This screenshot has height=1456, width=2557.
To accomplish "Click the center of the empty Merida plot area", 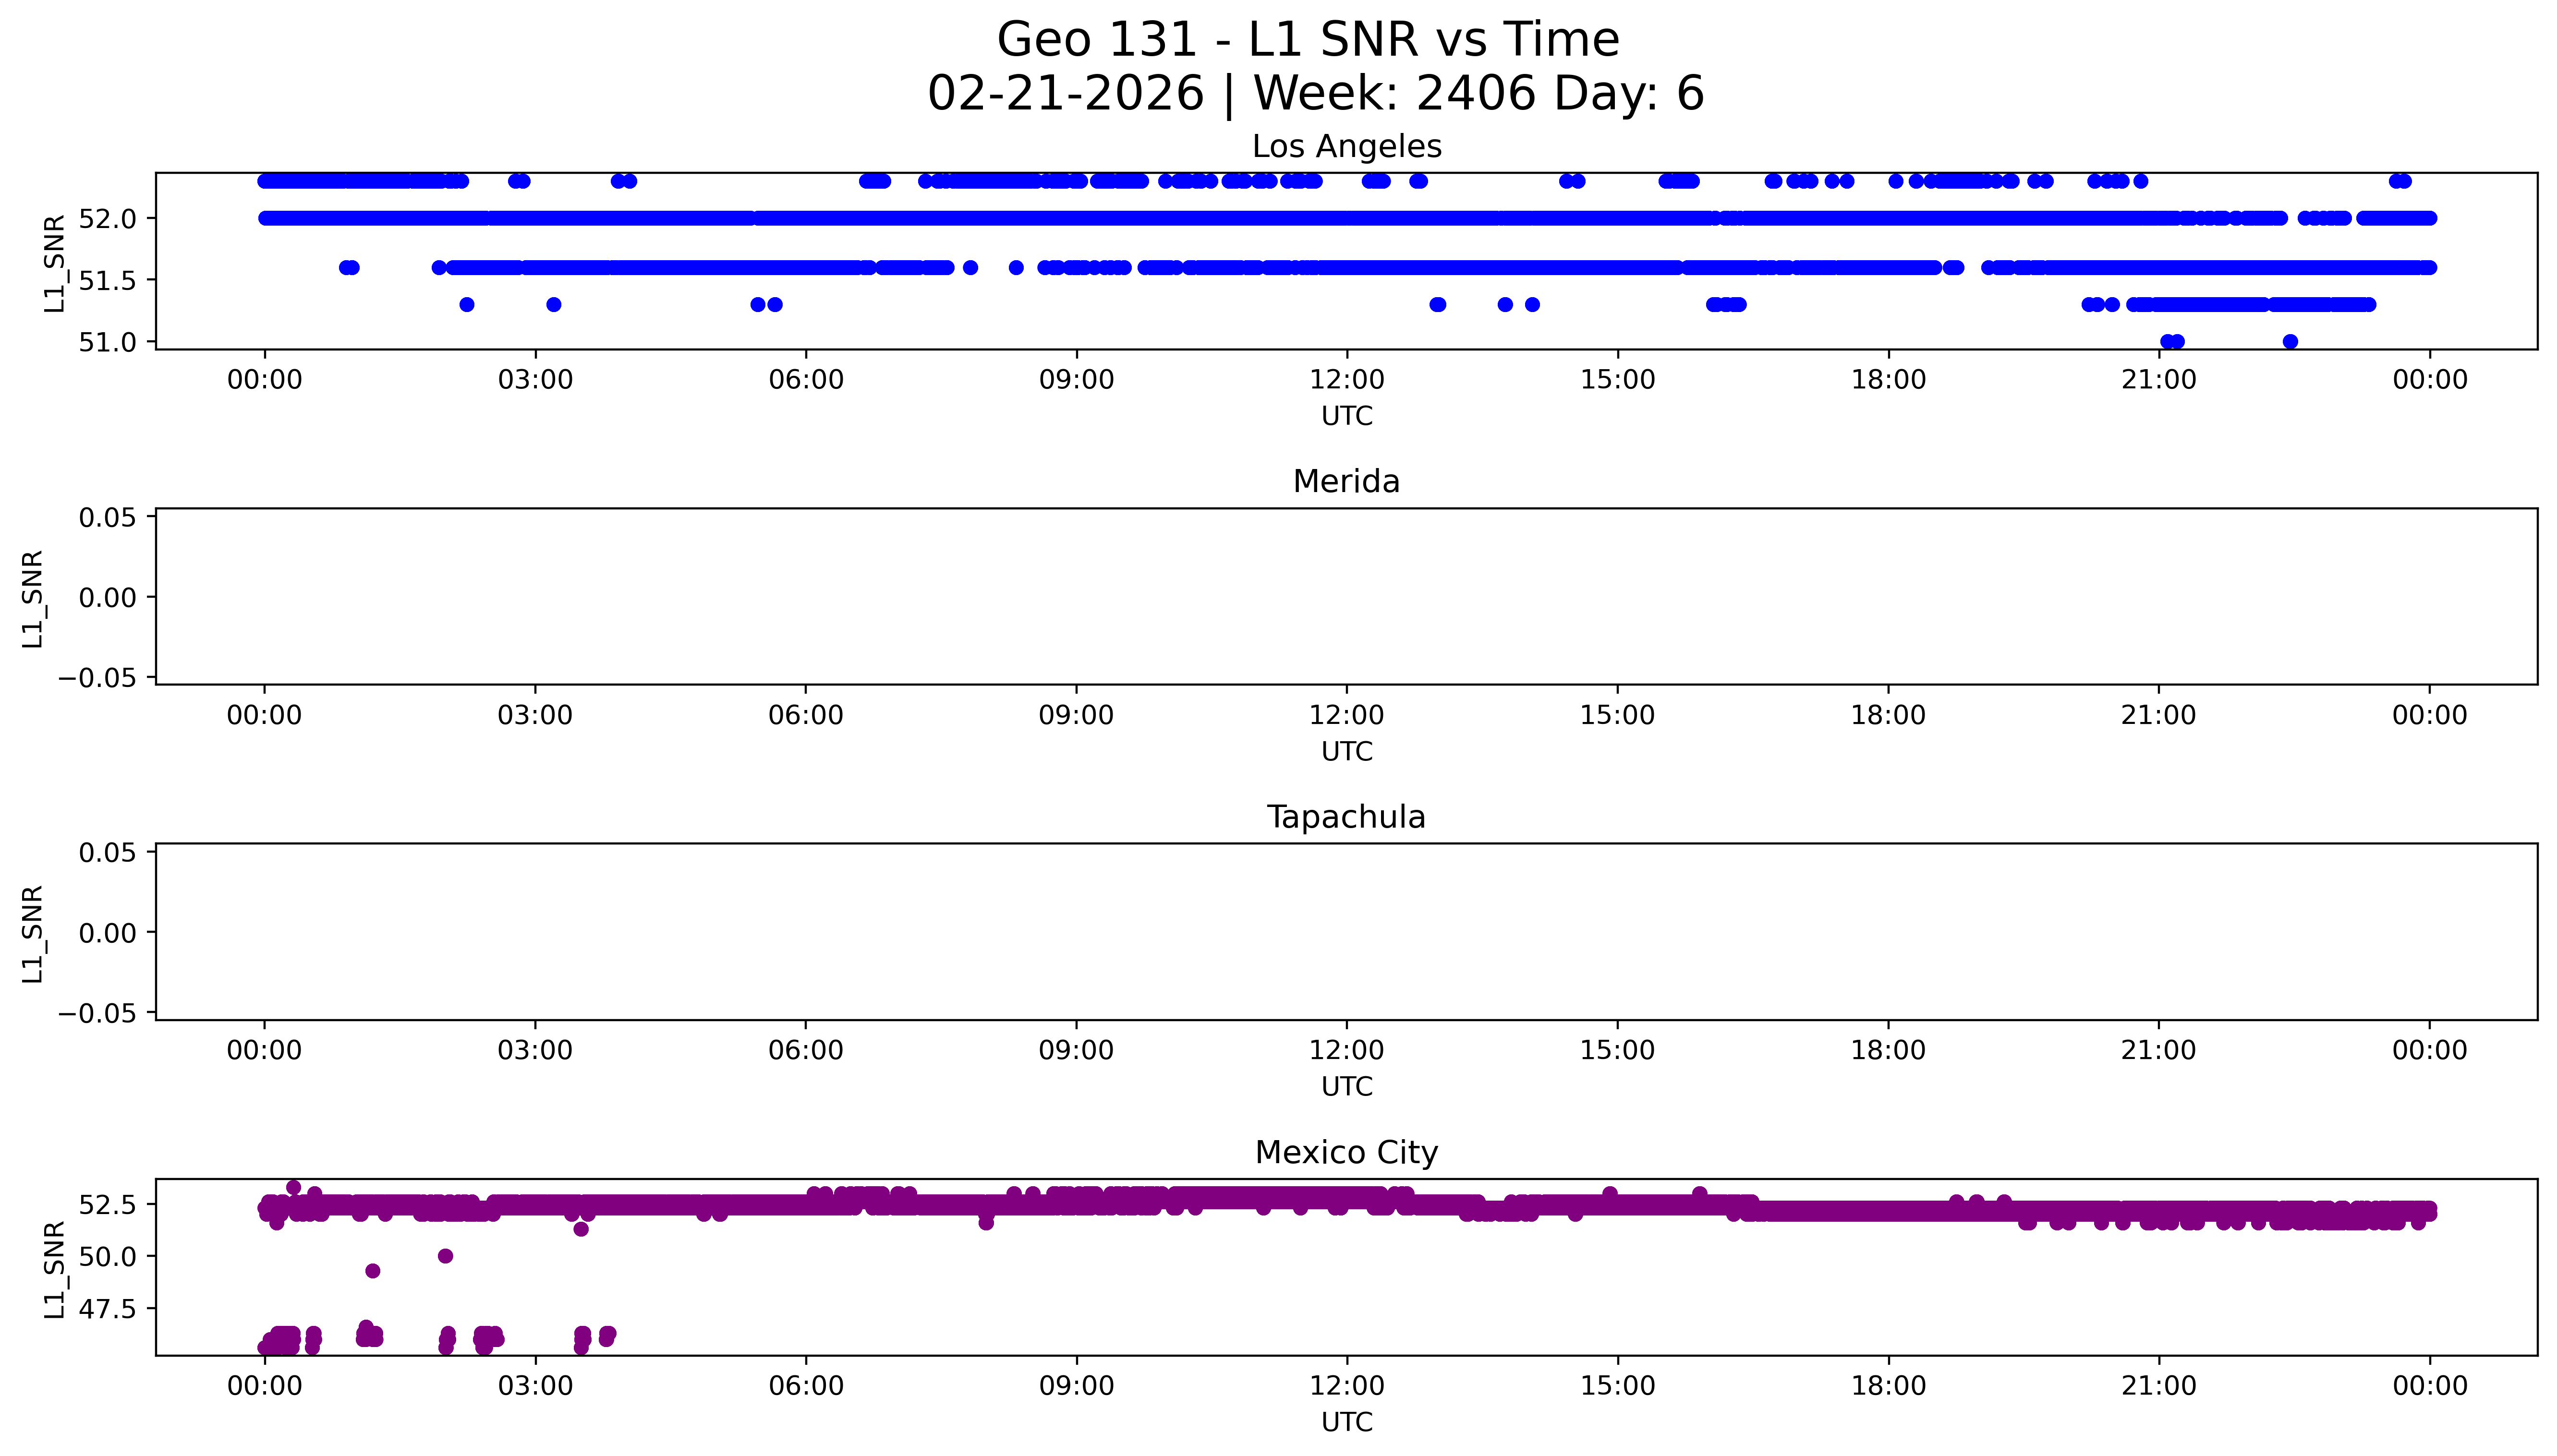I will (1346, 597).
